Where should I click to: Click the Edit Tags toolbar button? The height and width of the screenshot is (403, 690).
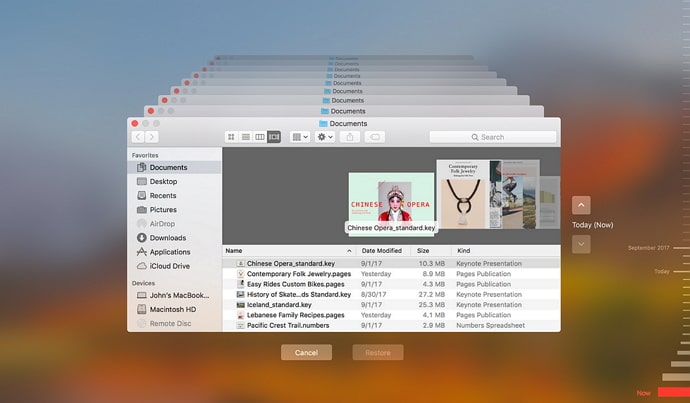click(x=374, y=137)
